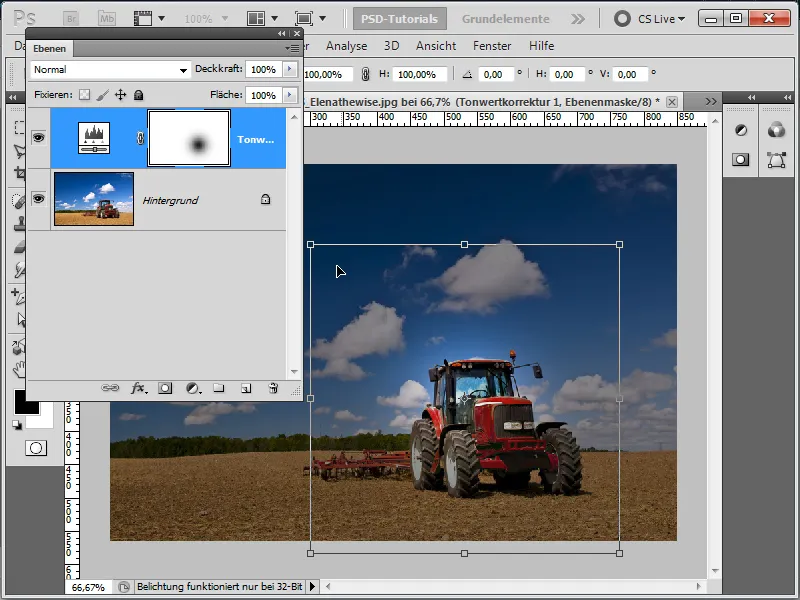Unlink the mask from the Tonwertkorrektur layer

pos(140,138)
